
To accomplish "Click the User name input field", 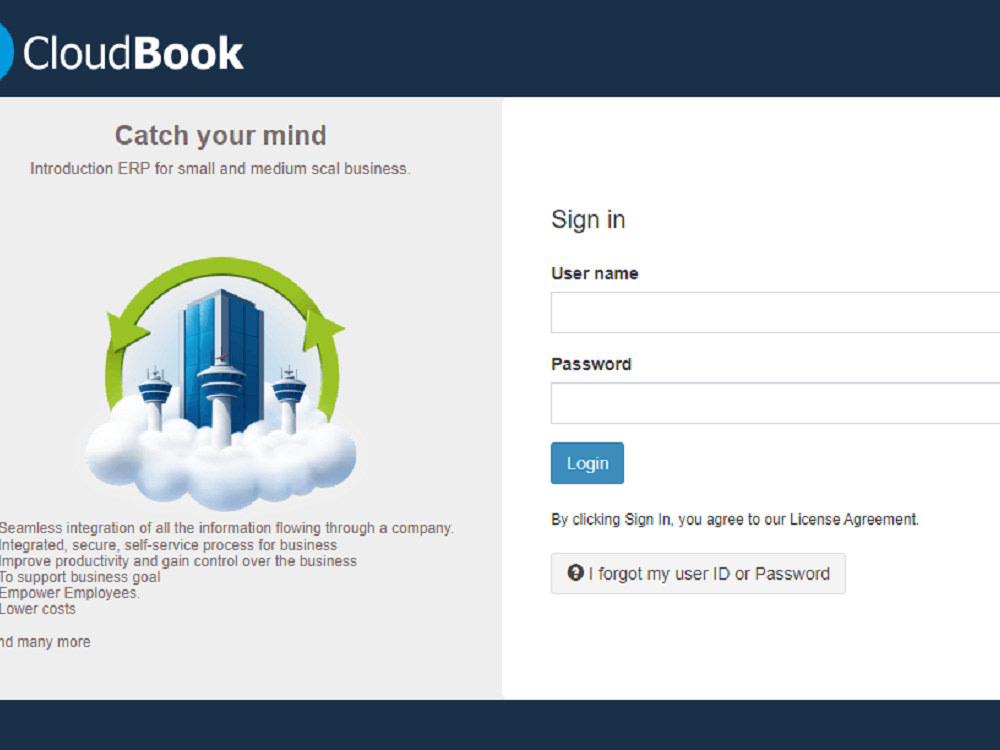I will coord(775,312).
